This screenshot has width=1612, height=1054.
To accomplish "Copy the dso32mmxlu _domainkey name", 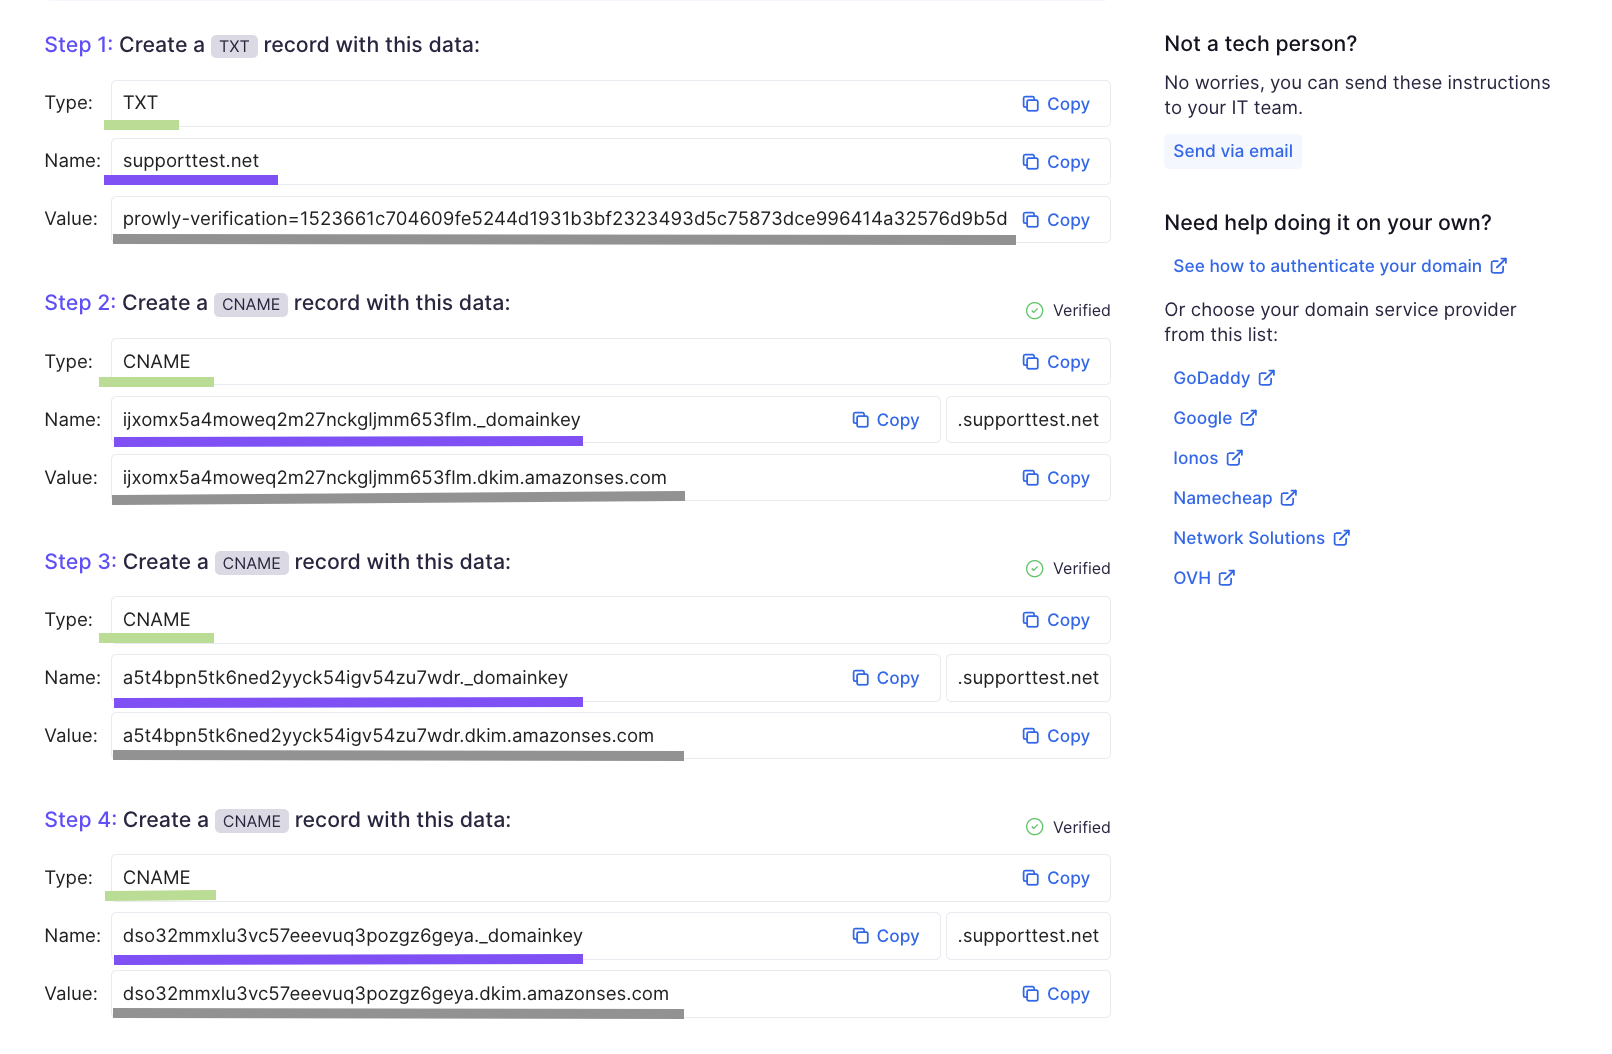I will [885, 936].
